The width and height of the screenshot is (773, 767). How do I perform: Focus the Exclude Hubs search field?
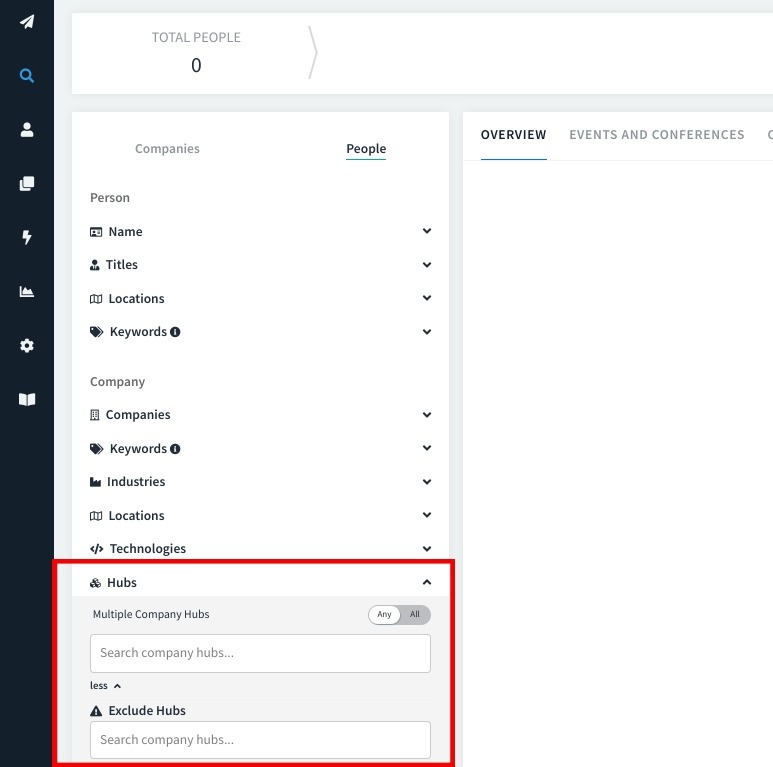coord(260,740)
